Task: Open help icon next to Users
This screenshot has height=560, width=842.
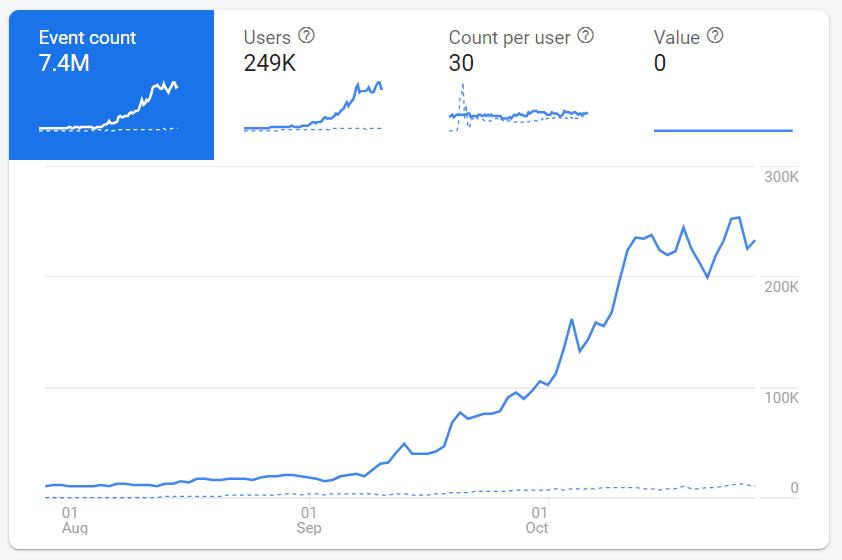Action: click(x=306, y=36)
